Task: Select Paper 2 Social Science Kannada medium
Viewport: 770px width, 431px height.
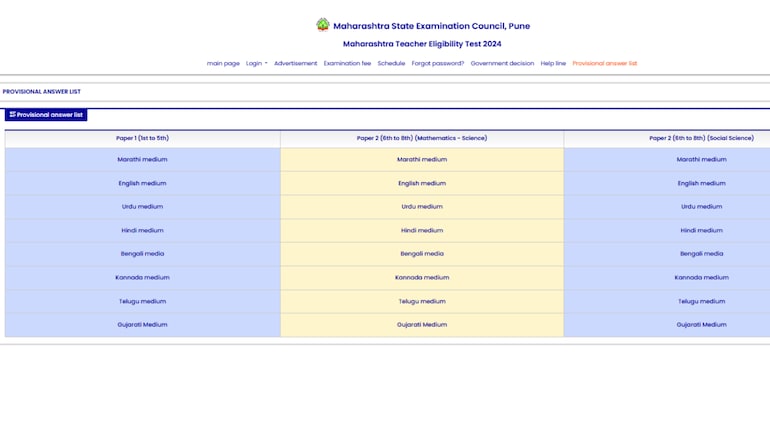Action: [701, 277]
